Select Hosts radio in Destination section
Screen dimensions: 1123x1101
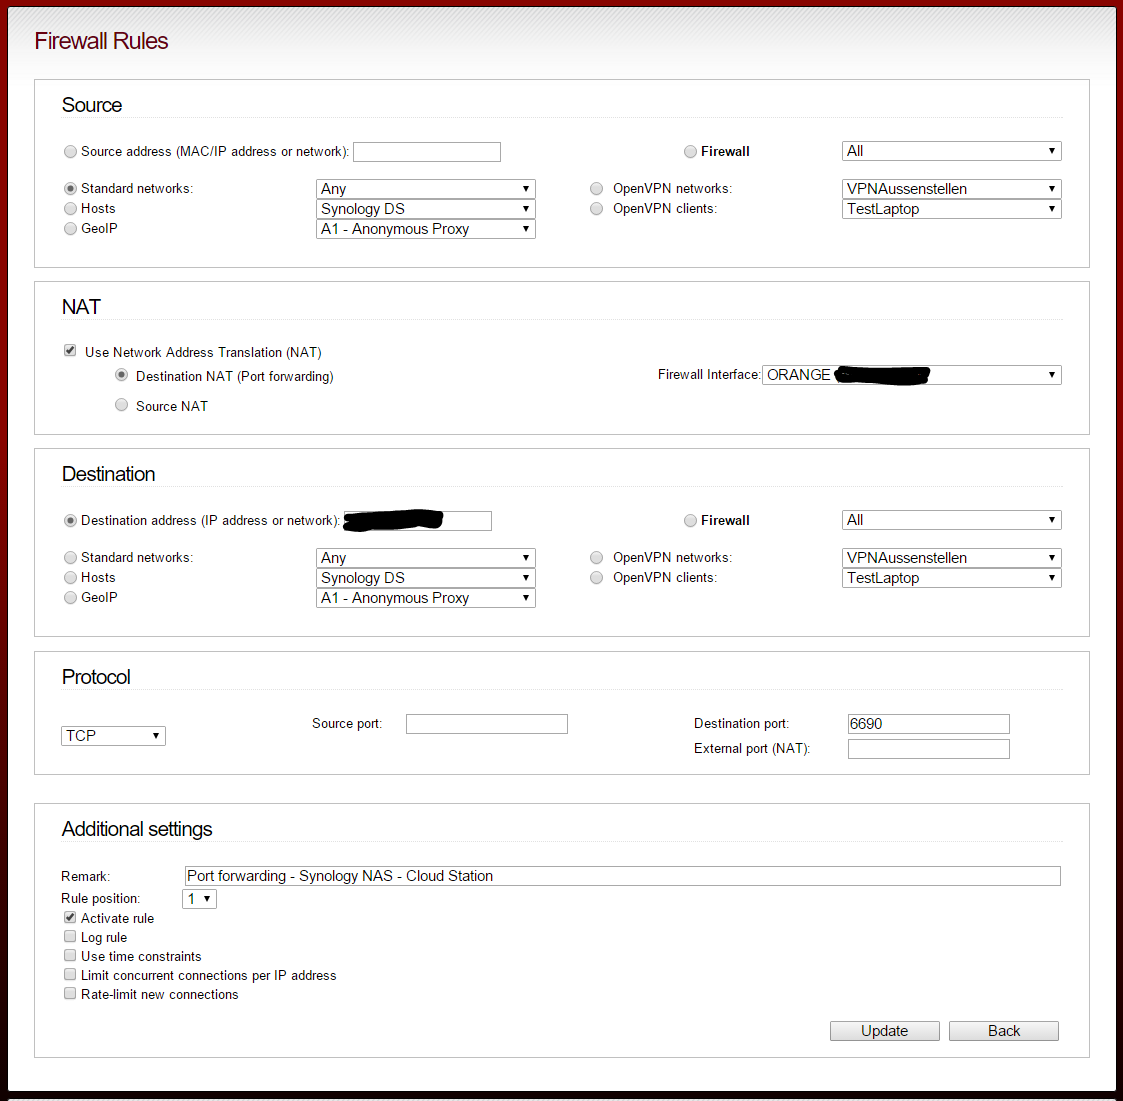(70, 578)
